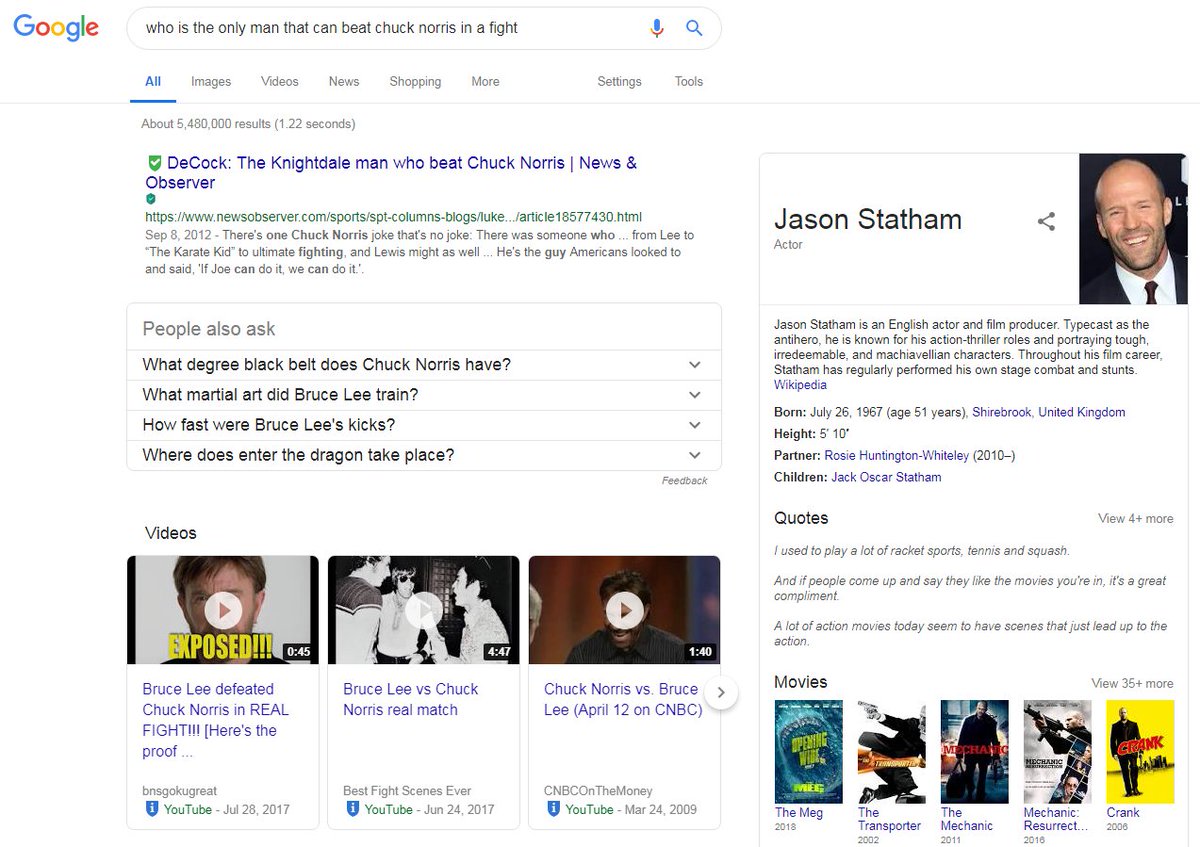This screenshot has width=1200, height=847.
Task: Switch to the Shopping tab
Action: (415, 82)
